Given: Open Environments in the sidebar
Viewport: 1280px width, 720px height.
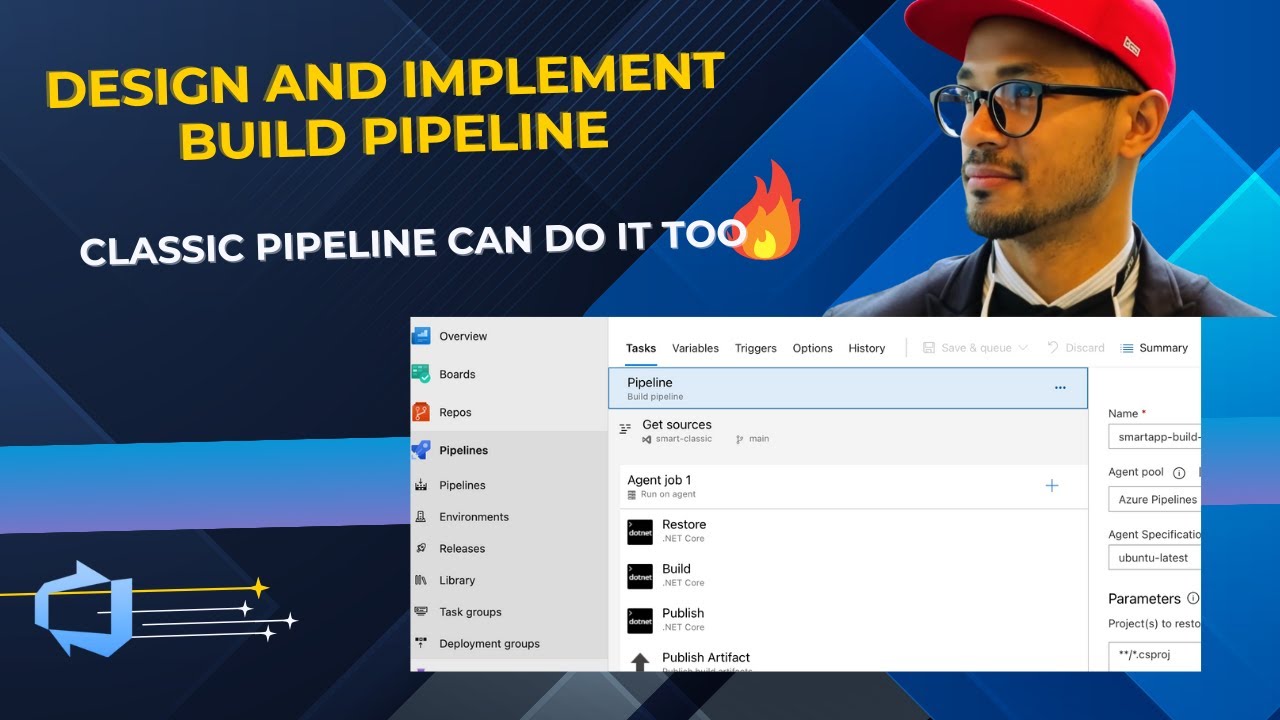Looking at the screenshot, I should click(474, 517).
